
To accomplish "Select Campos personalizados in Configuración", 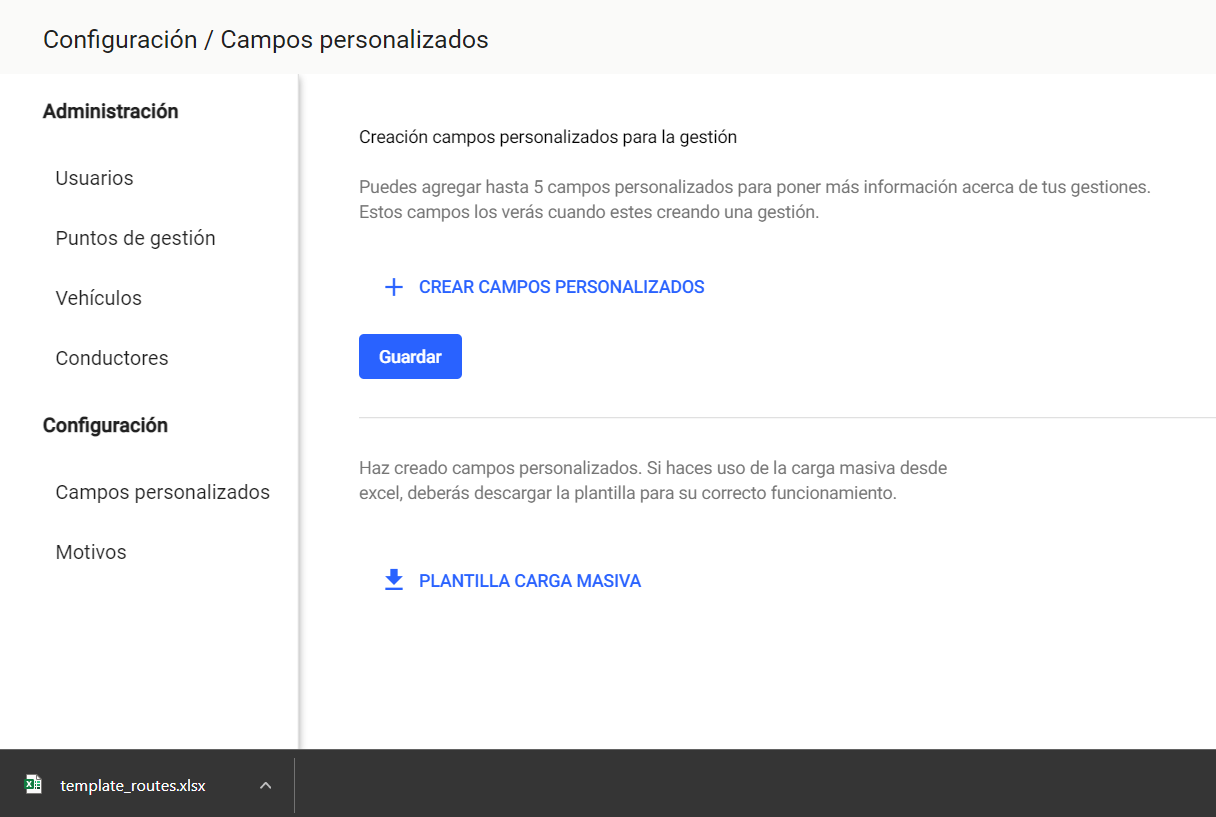I will point(162,491).
